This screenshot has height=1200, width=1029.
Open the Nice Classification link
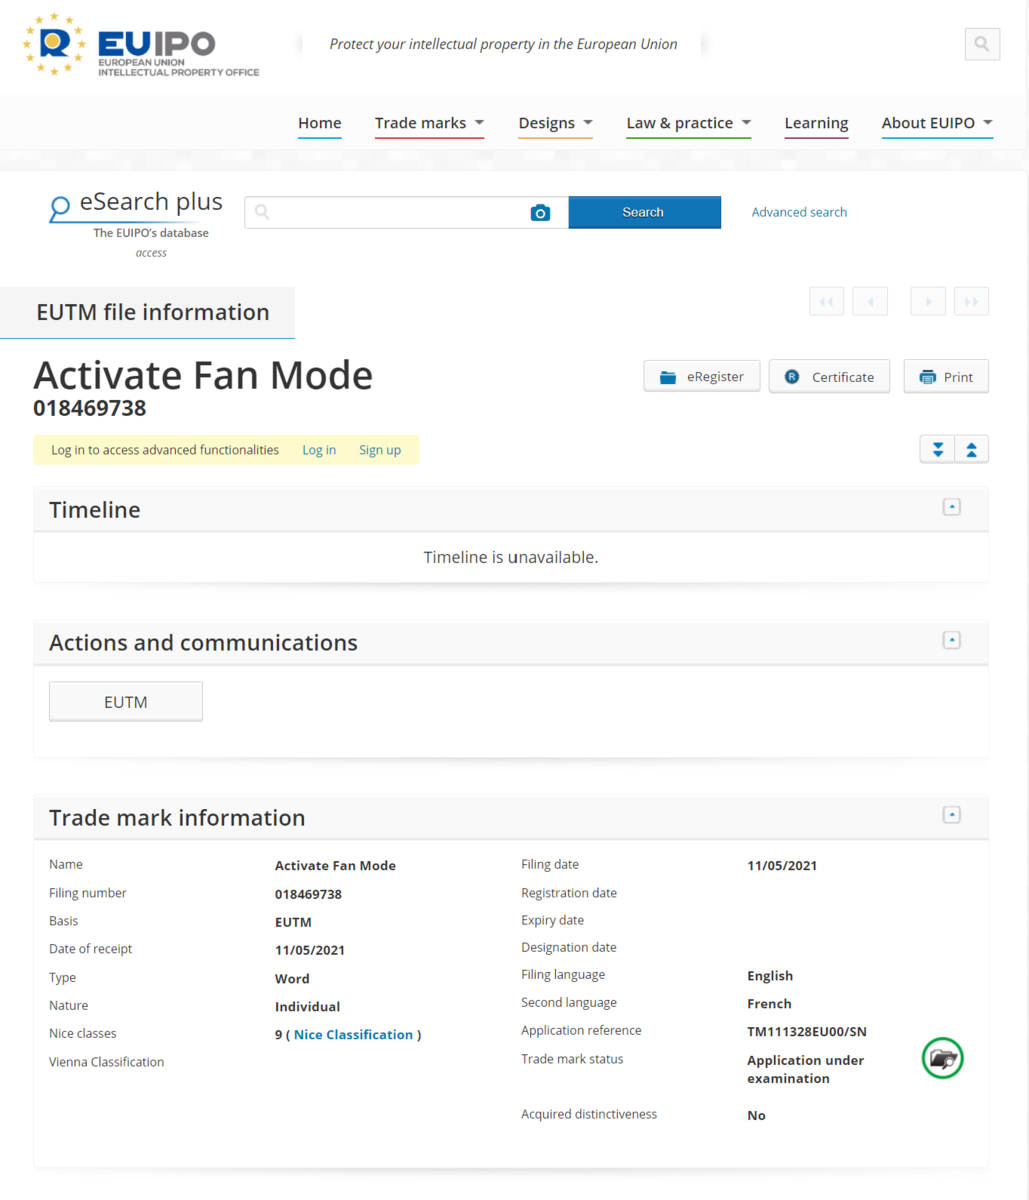click(353, 1034)
